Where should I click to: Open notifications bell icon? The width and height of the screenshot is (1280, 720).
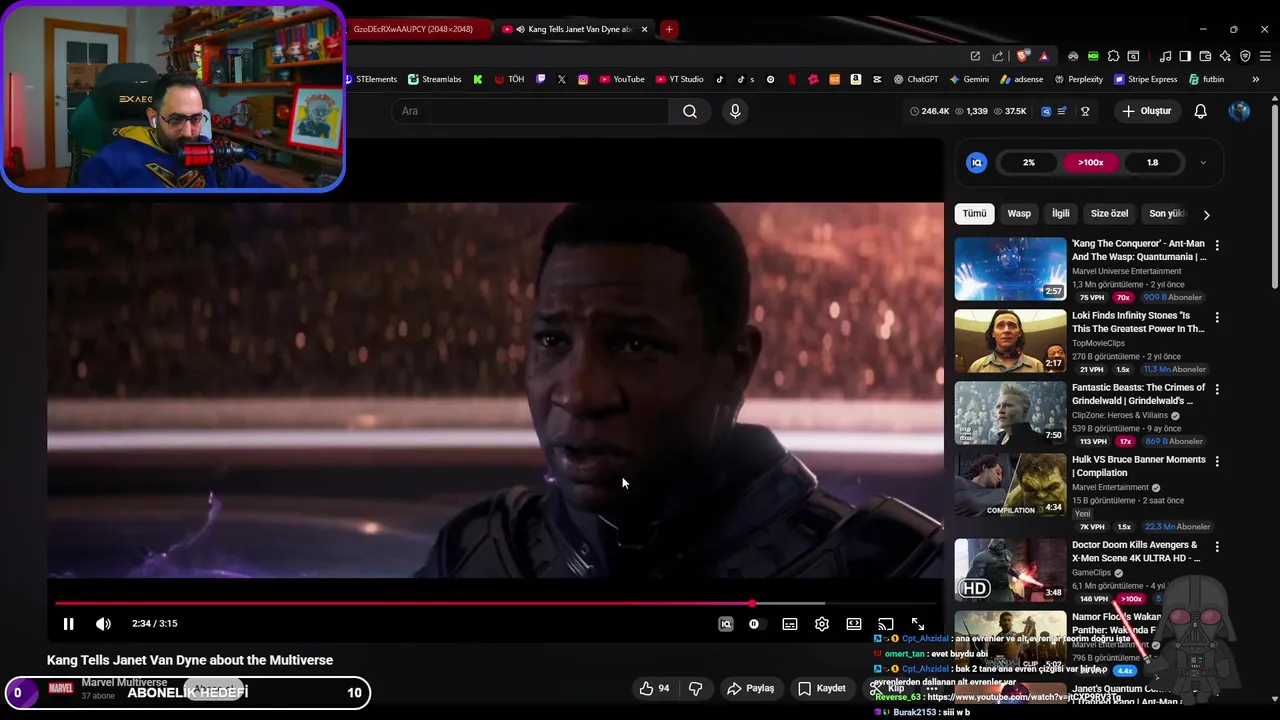click(x=1201, y=111)
